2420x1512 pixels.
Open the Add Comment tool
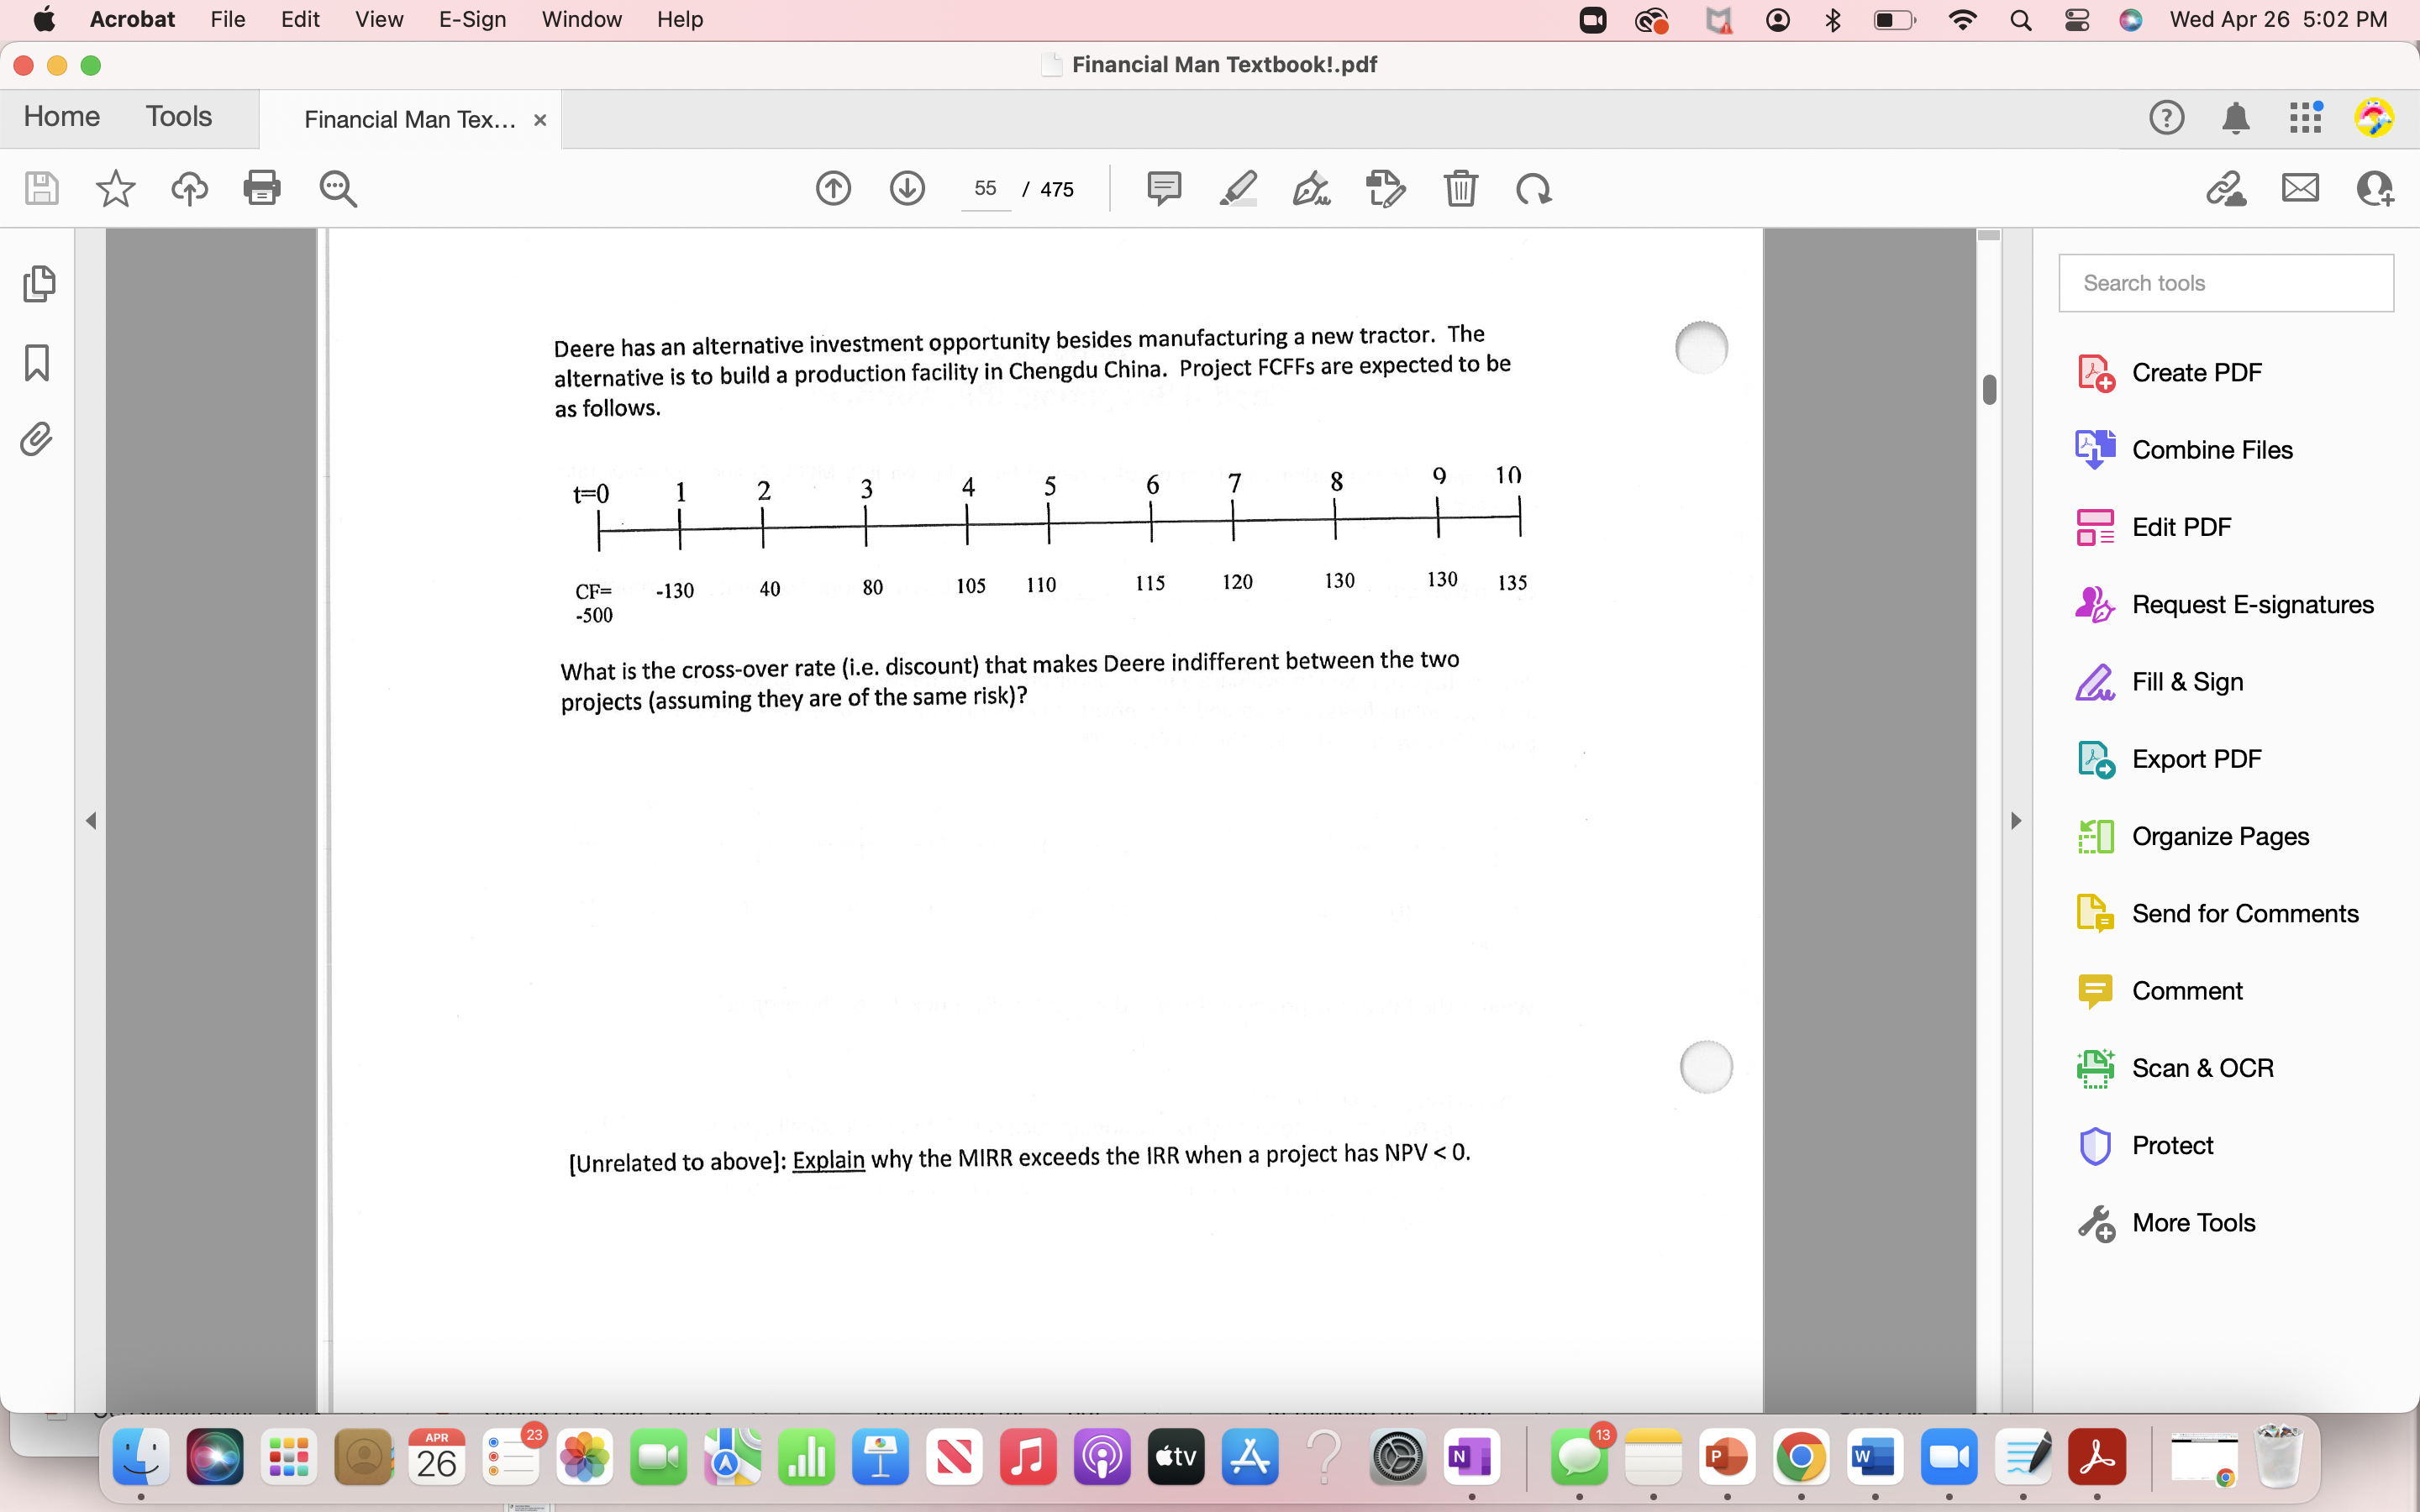1165,188
